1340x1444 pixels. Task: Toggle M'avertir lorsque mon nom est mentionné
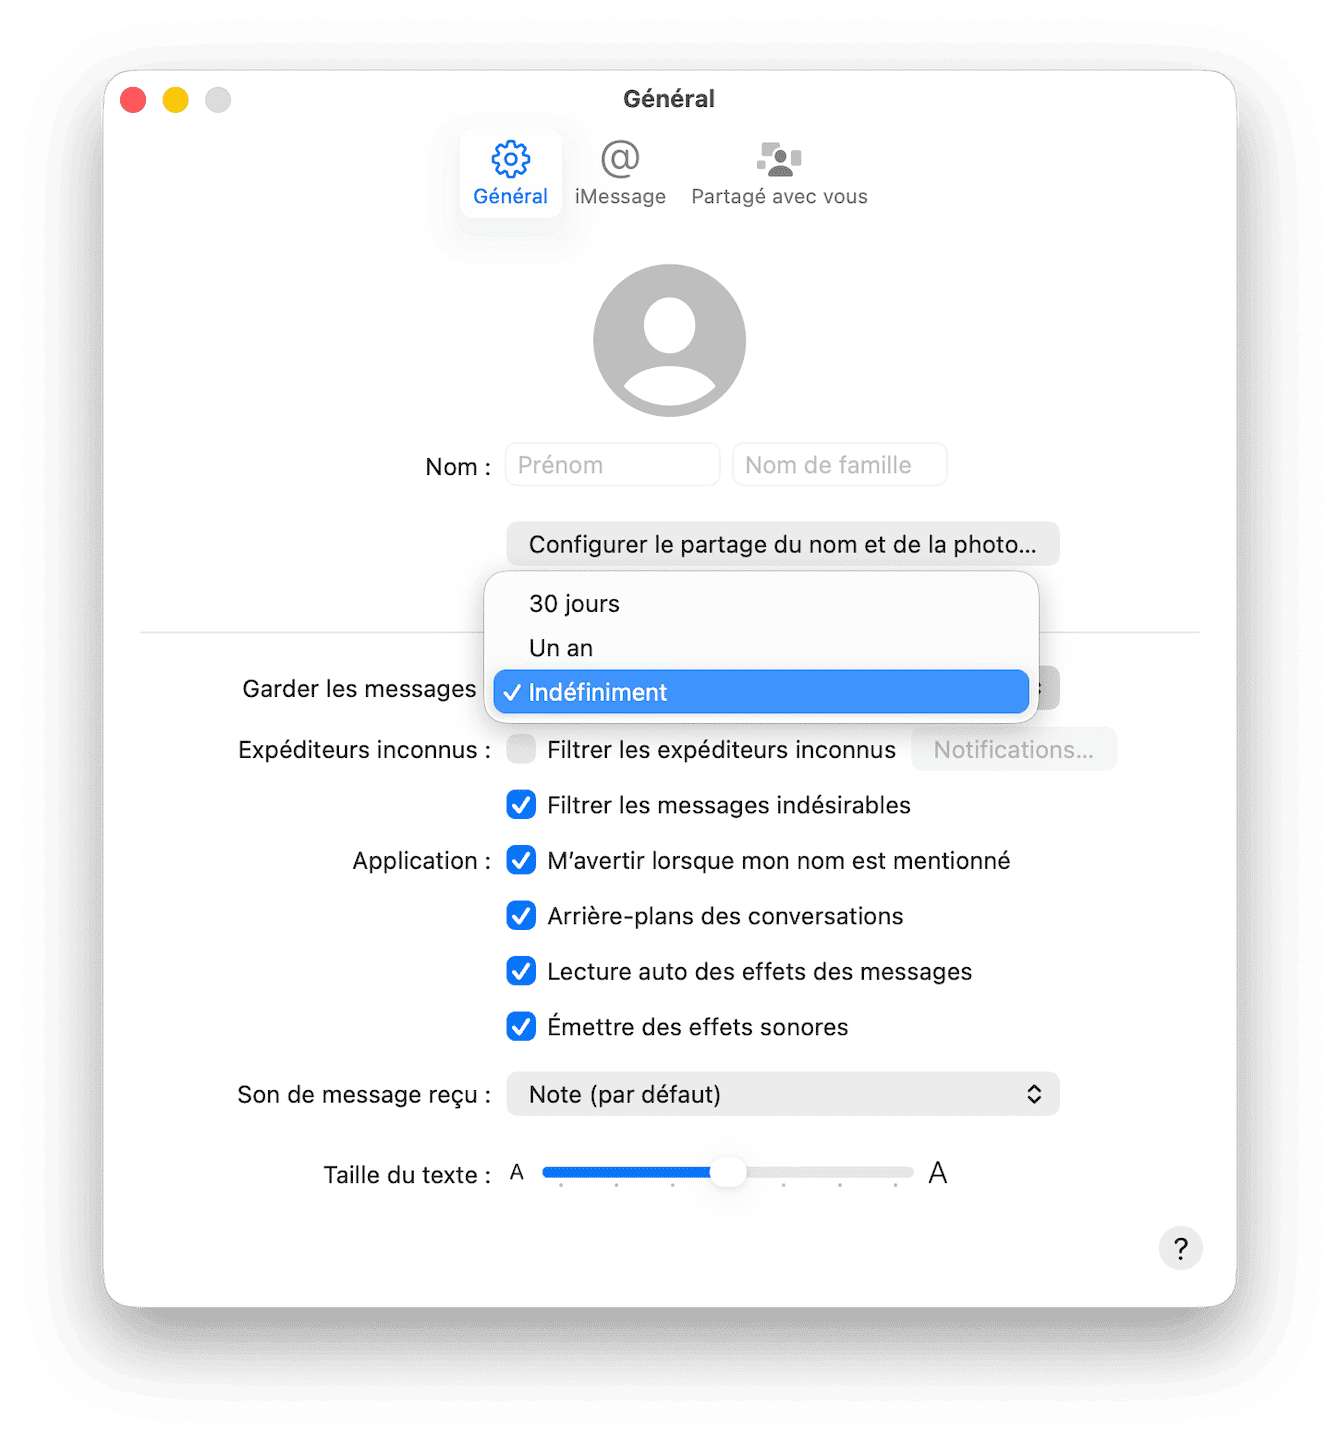pyautogui.click(x=521, y=860)
